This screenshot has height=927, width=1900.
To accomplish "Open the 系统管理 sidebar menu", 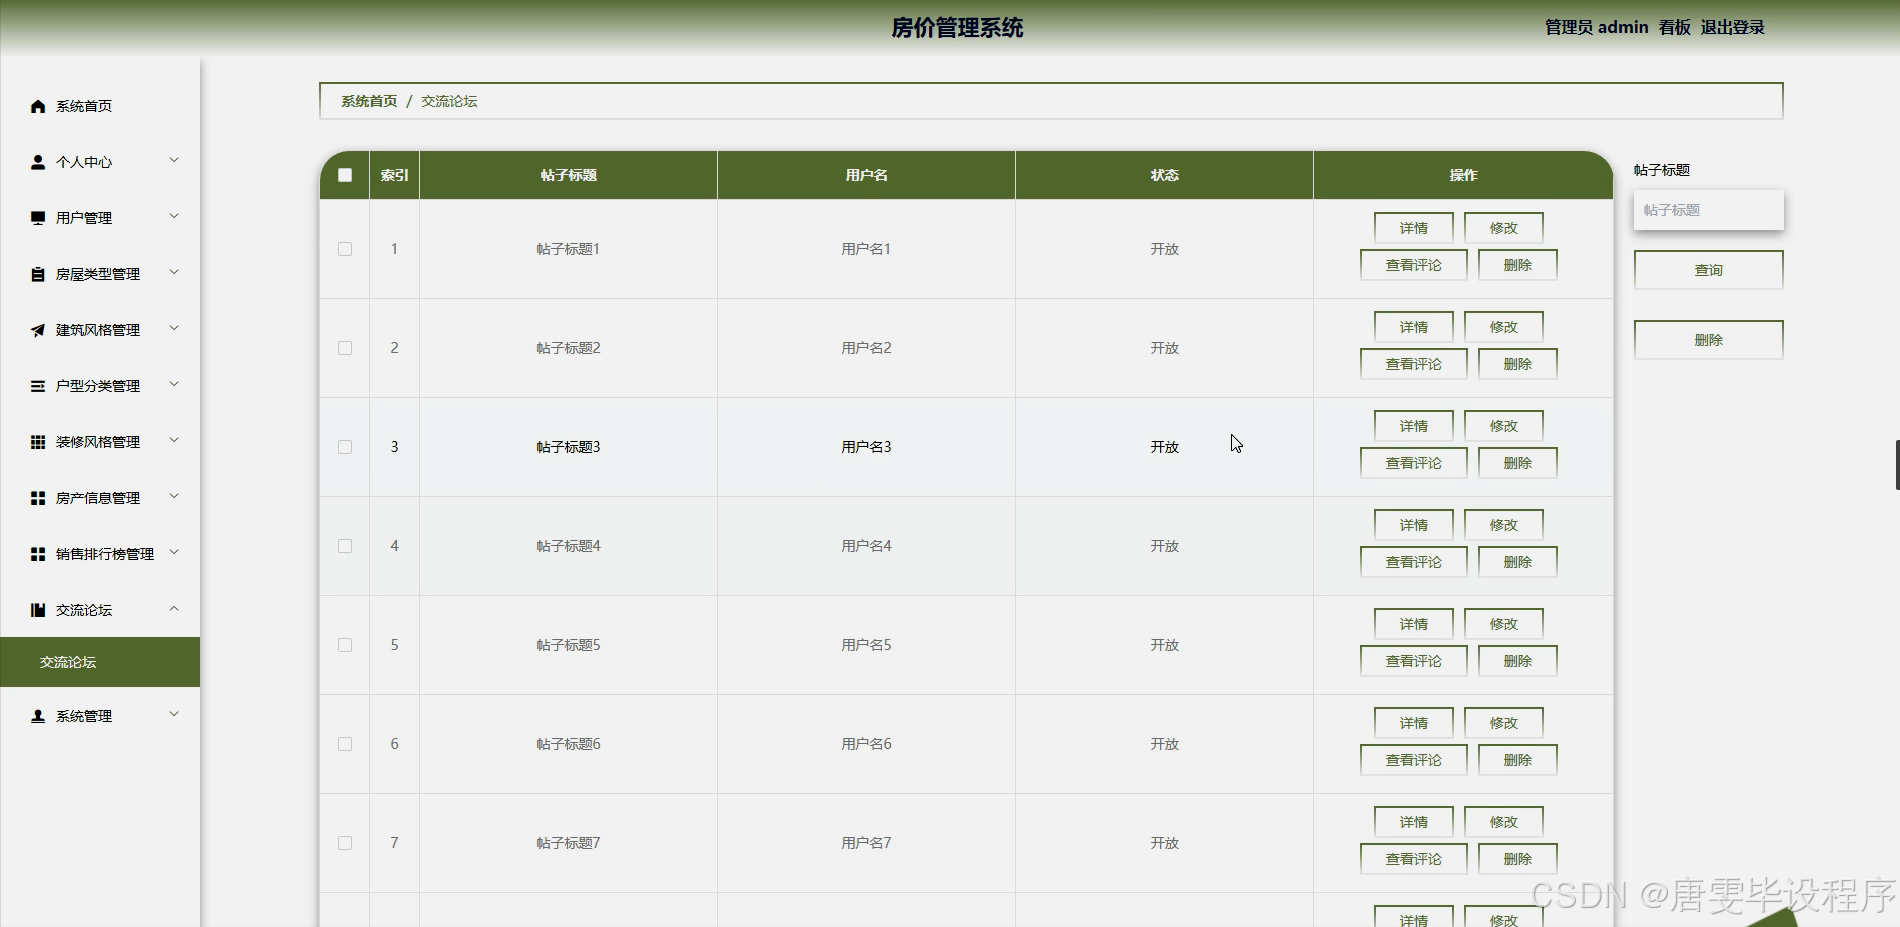I will tap(100, 716).
